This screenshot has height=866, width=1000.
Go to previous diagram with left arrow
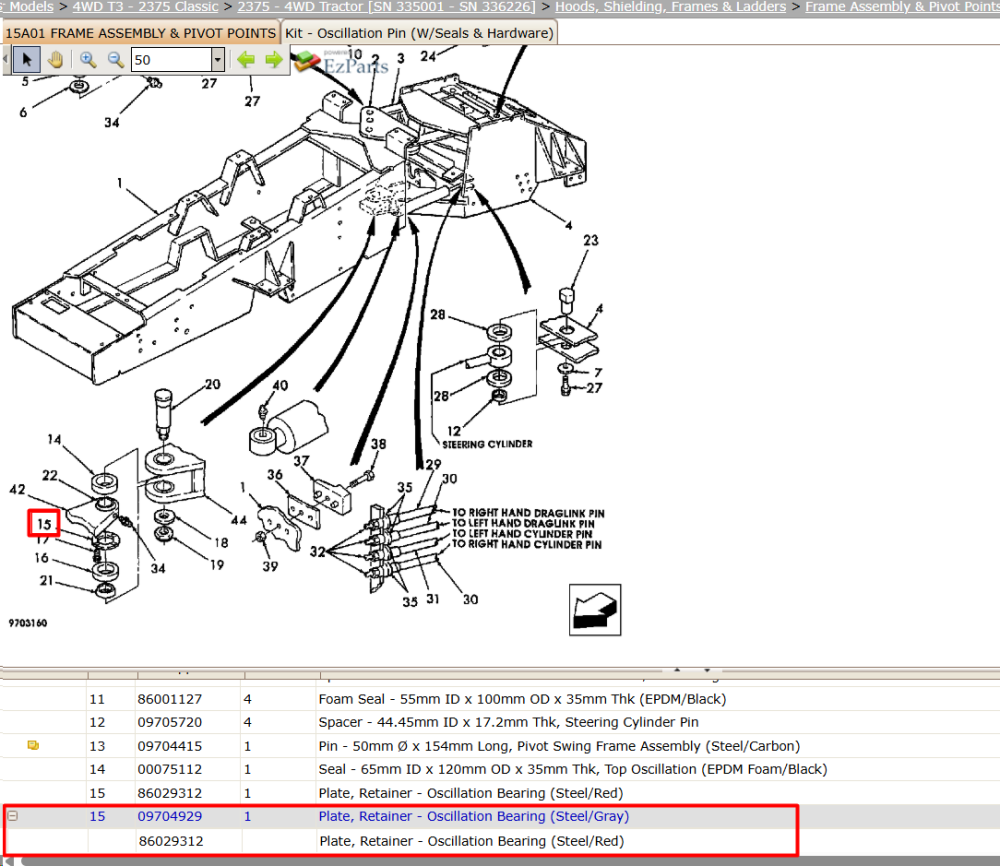(x=246, y=60)
